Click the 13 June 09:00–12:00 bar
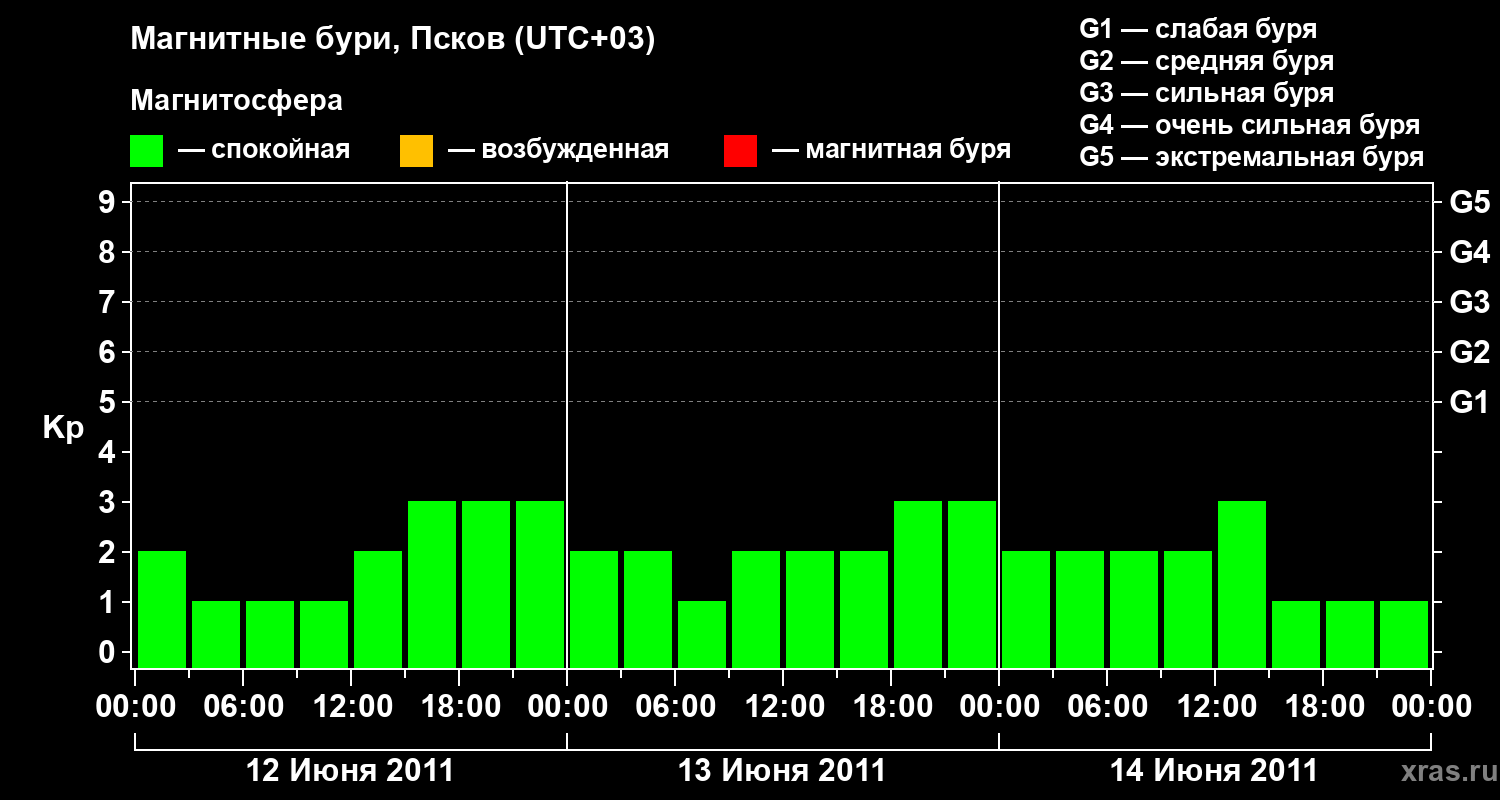The image size is (1500, 800). pos(756,609)
